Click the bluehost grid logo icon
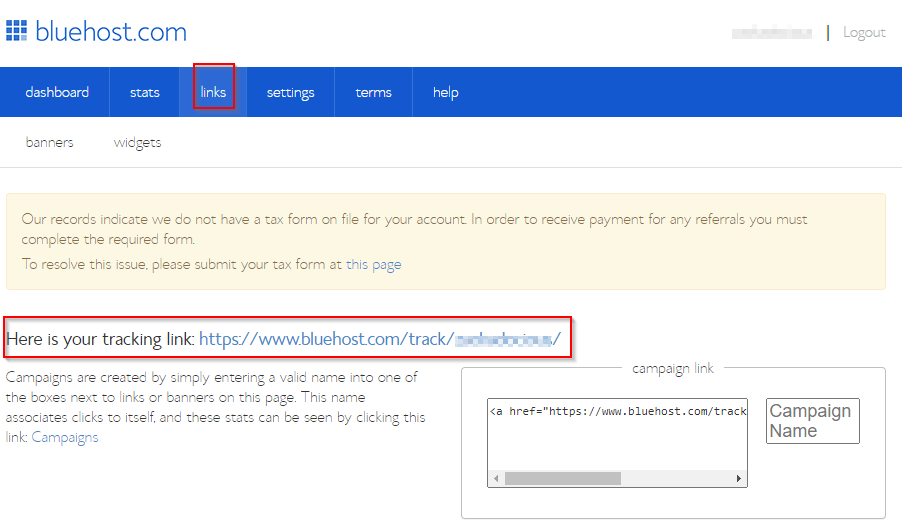The image size is (902, 532). 17,31
